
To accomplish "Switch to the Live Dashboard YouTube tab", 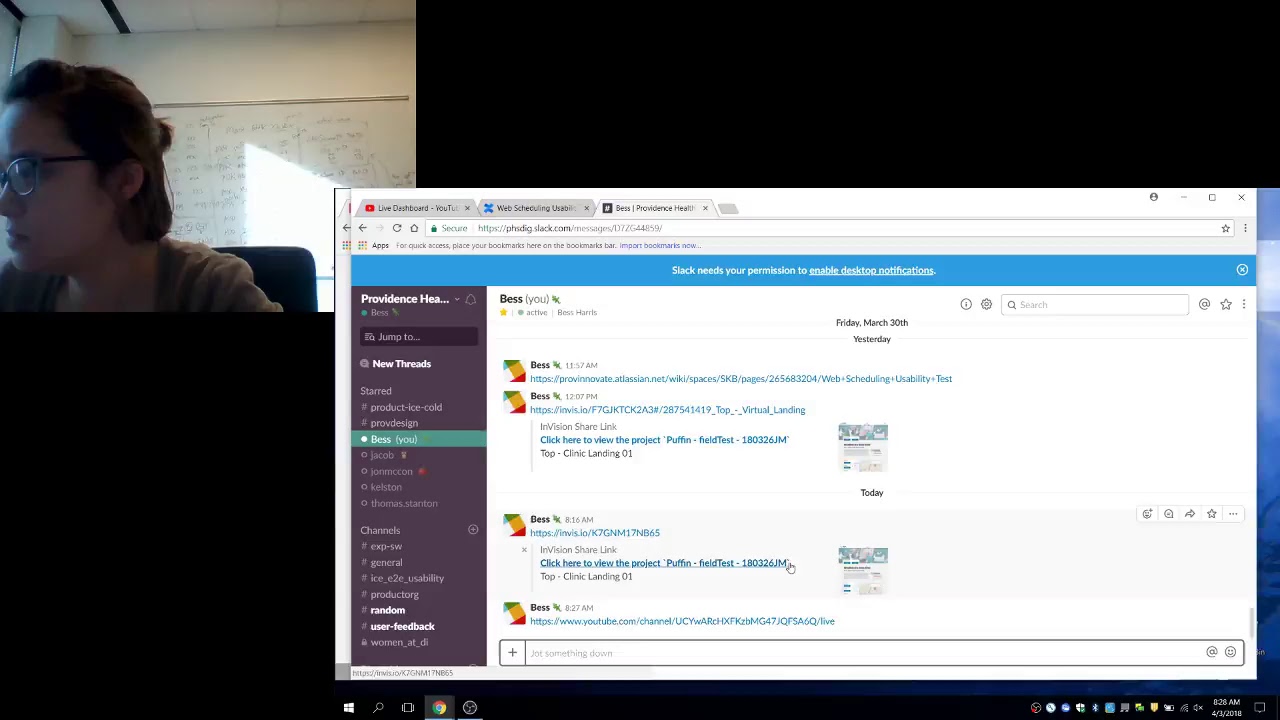I will pos(417,208).
